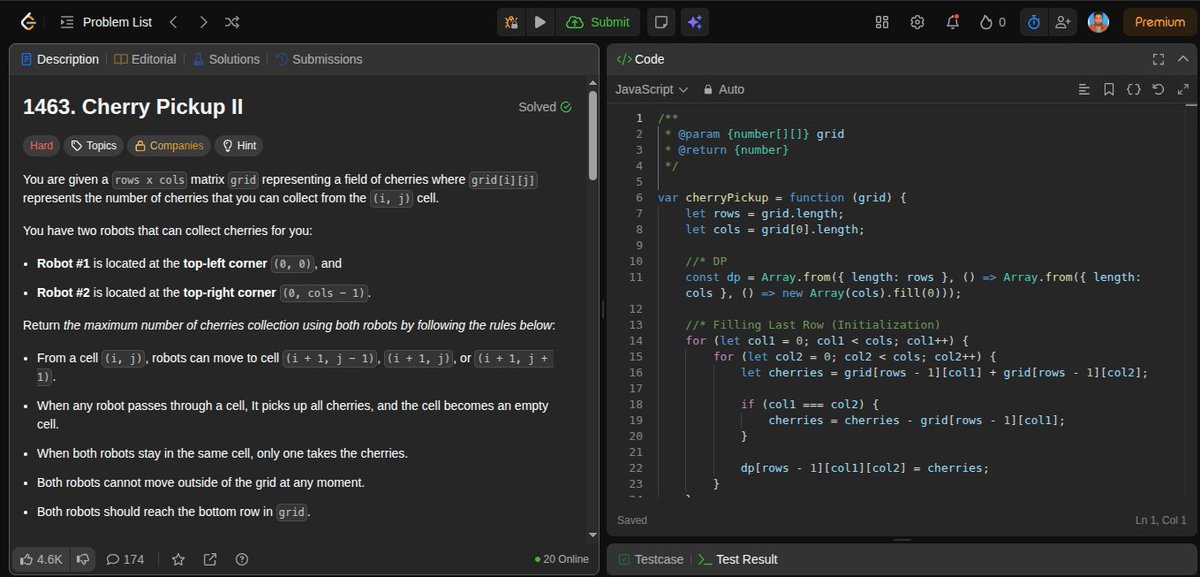
Task: Go to next problem arrow
Action: click(203, 21)
